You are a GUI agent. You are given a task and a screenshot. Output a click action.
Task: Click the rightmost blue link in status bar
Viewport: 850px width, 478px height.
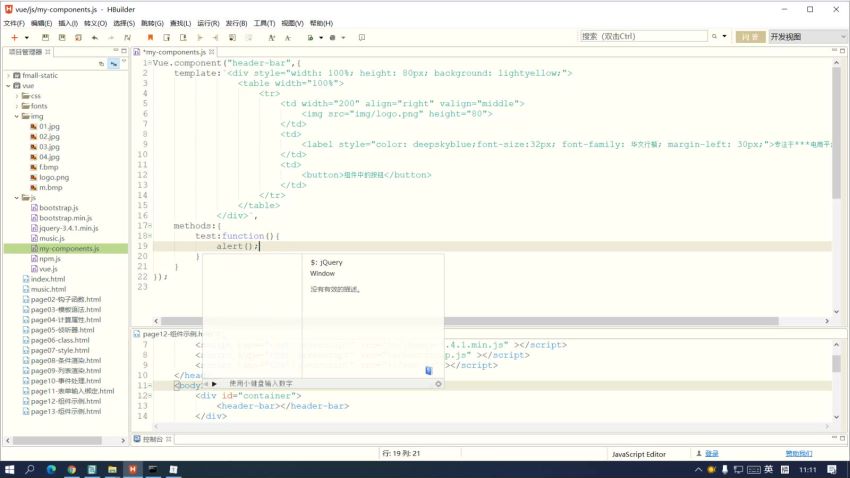(x=799, y=454)
